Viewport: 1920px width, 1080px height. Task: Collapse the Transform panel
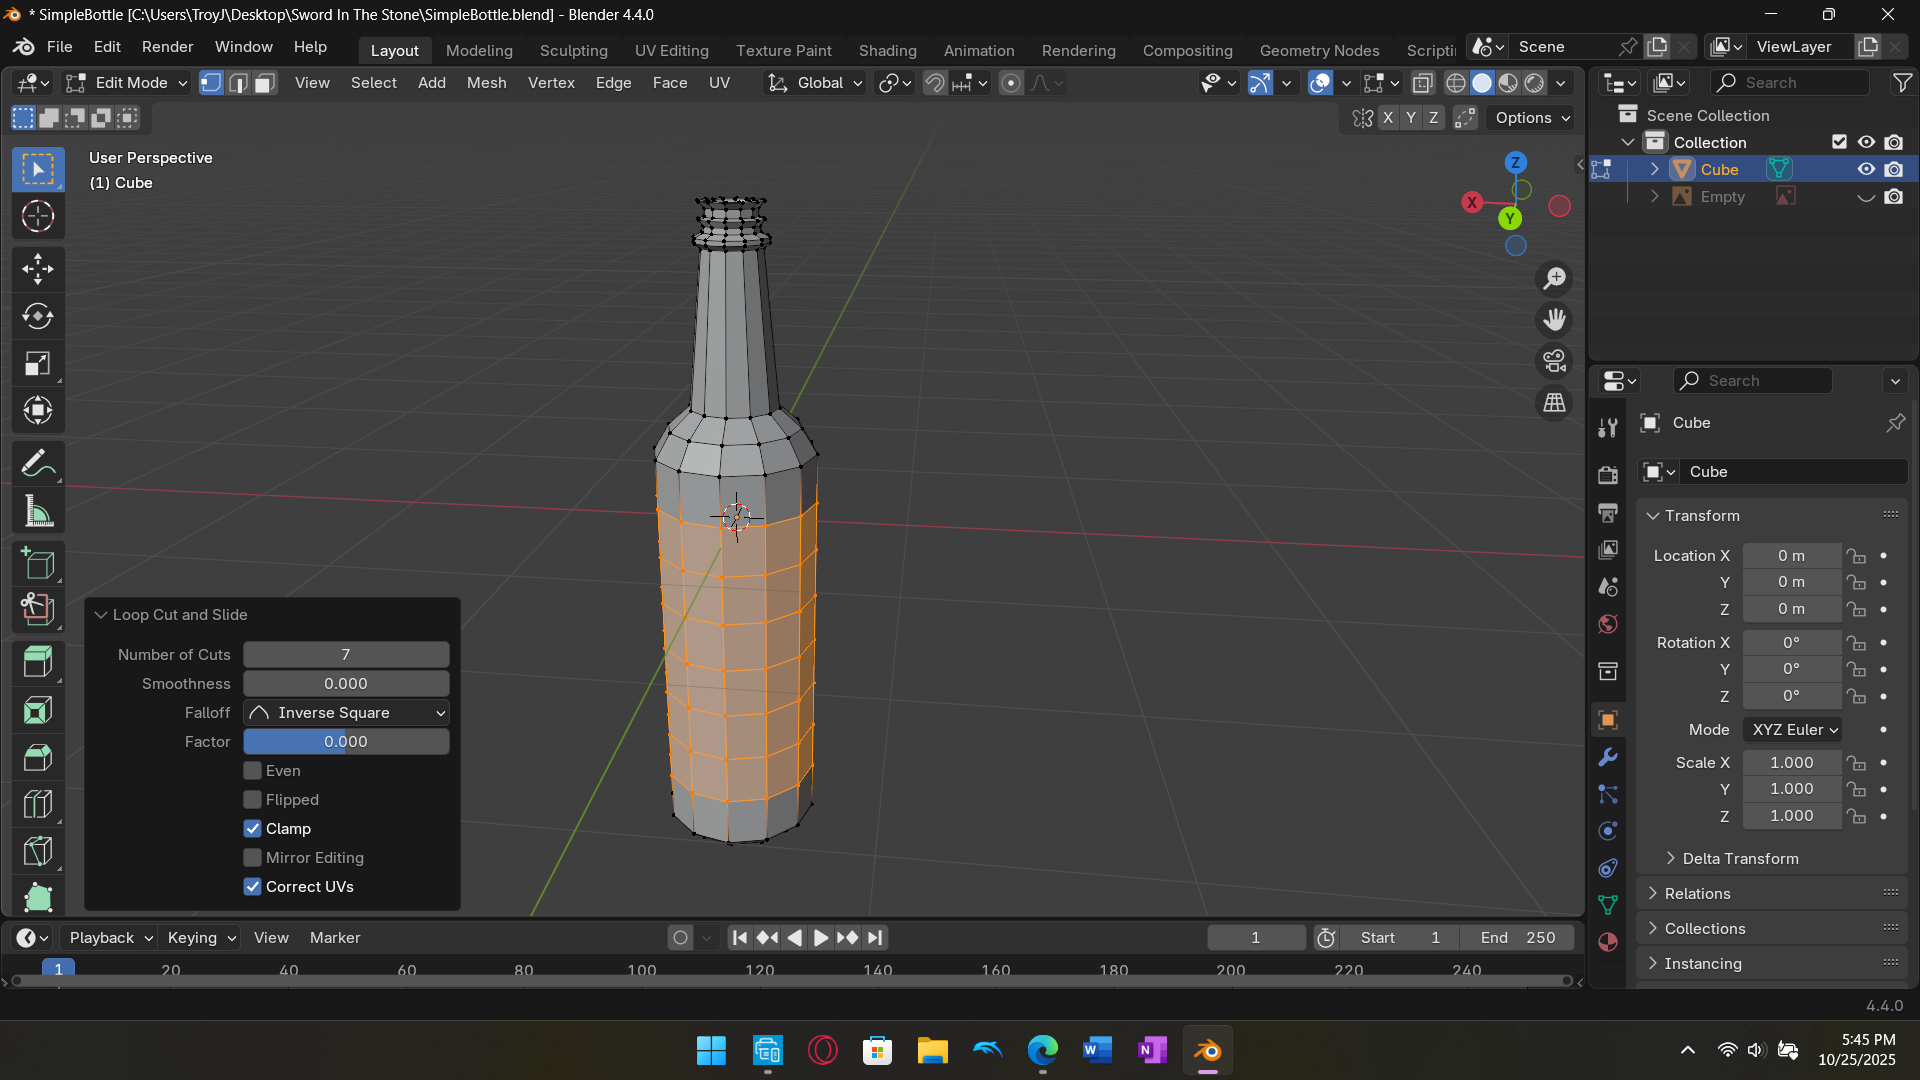tap(1653, 516)
